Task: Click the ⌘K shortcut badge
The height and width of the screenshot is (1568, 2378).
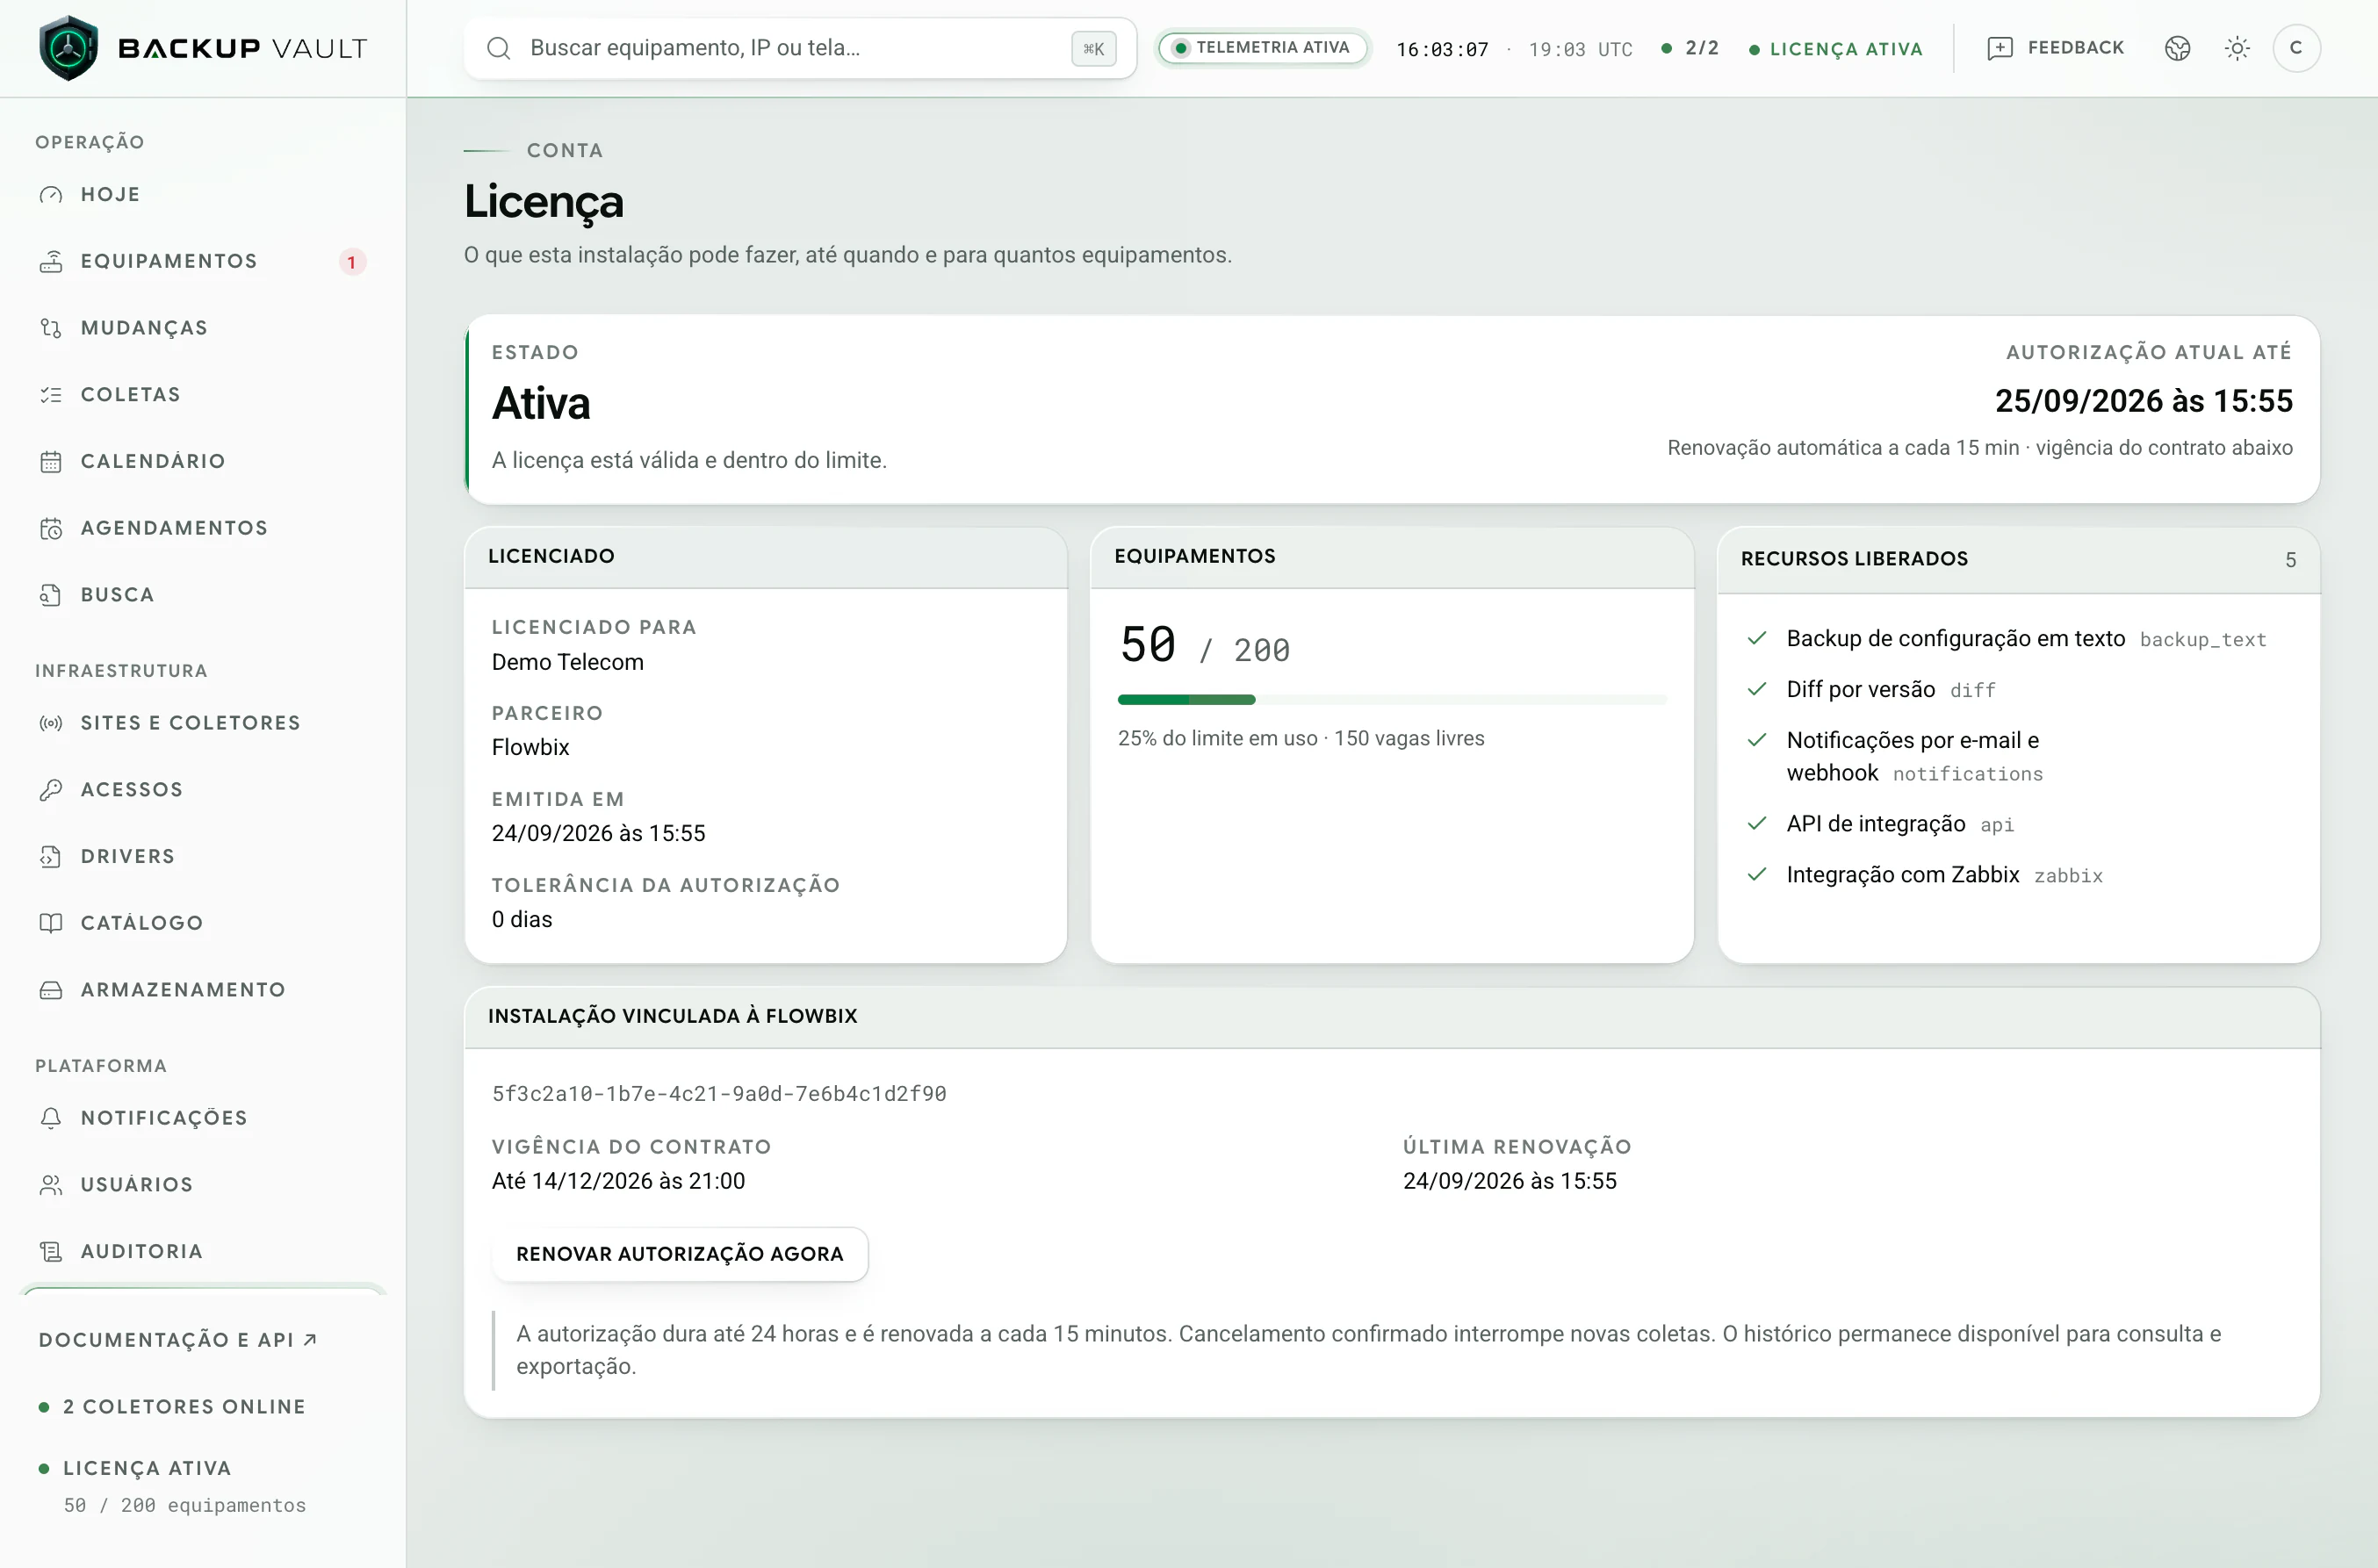Action: click(x=1093, y=48)
